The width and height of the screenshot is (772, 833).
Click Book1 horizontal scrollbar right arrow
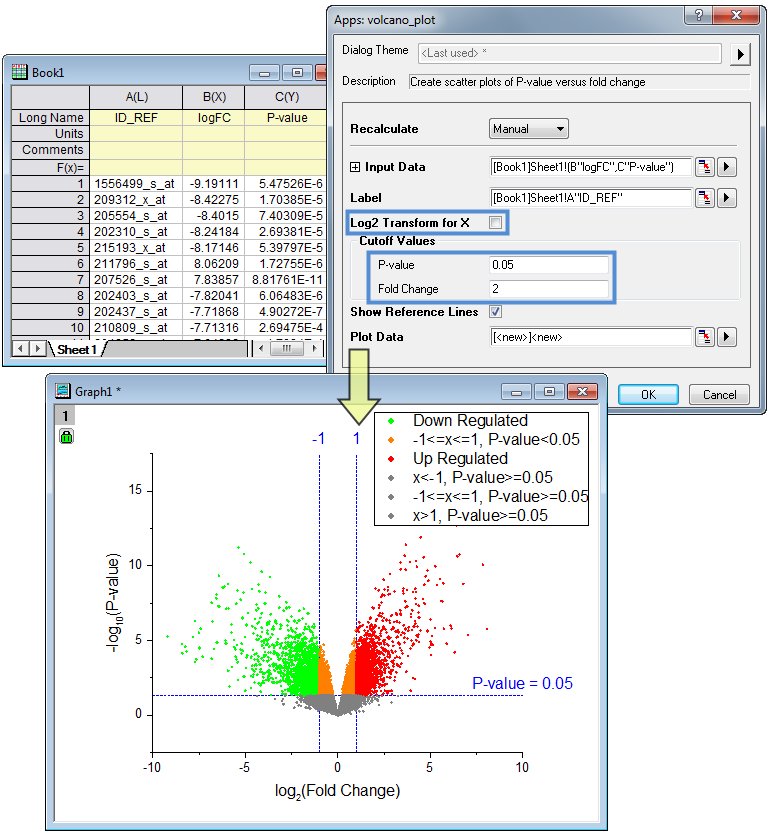tap(315, 348)
